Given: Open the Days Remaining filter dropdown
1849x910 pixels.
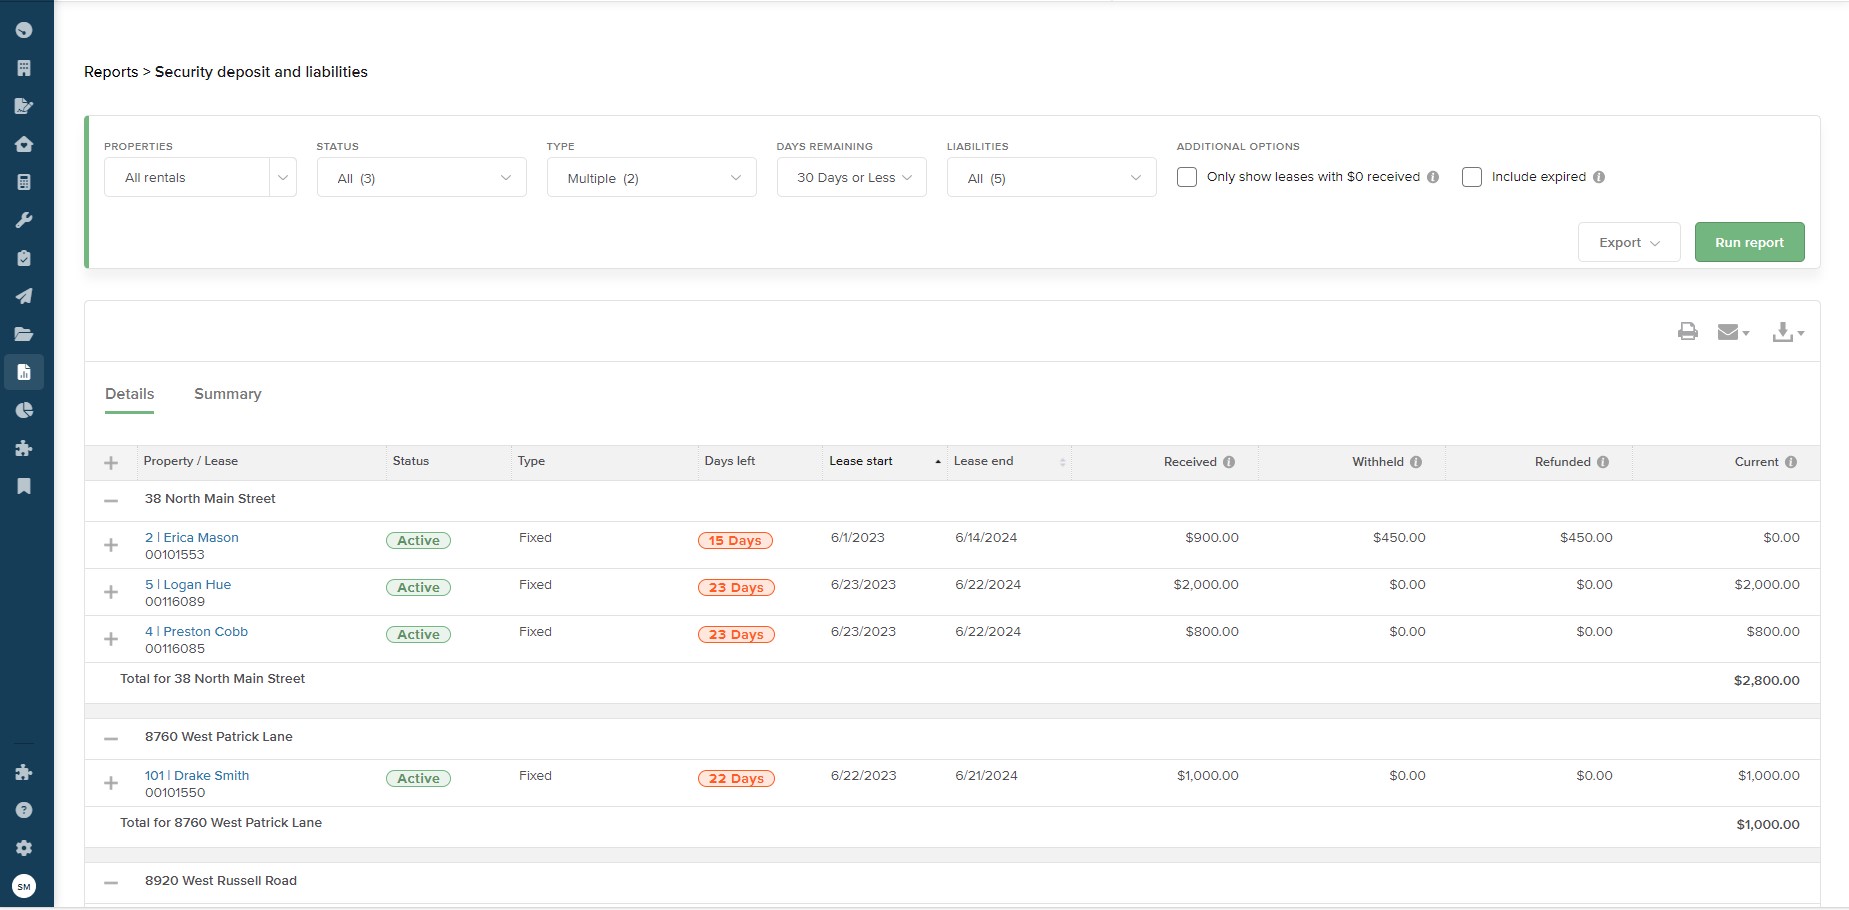Looking at the screenshot, I should point(851,177).
